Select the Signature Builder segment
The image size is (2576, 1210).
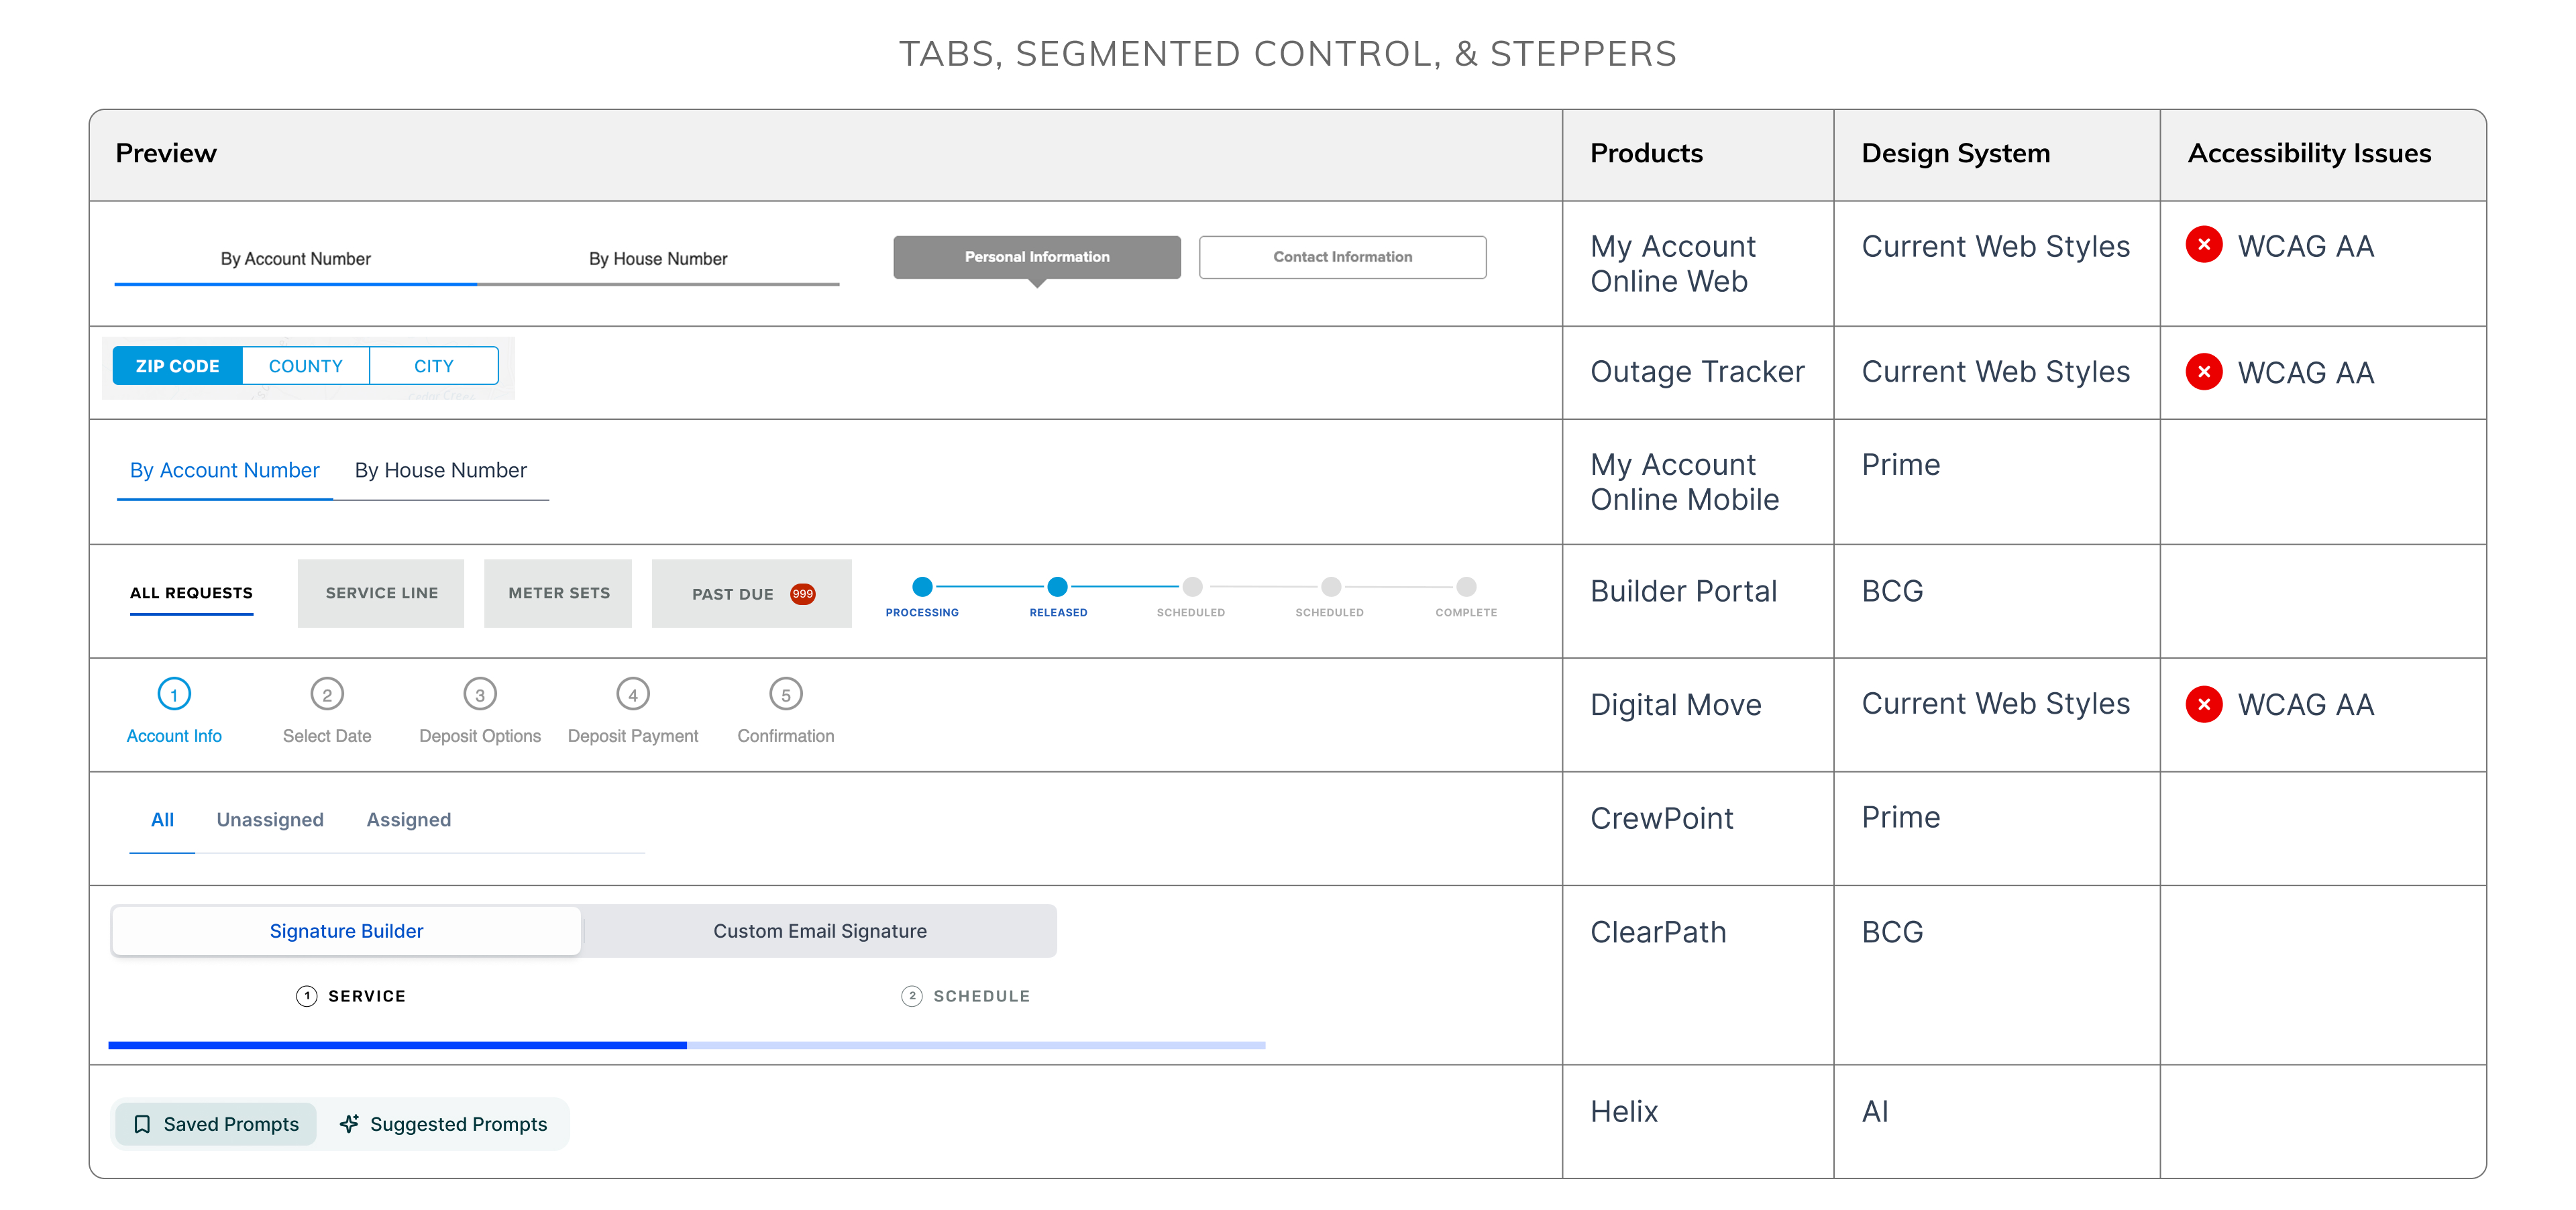click(x=346, y=931)
